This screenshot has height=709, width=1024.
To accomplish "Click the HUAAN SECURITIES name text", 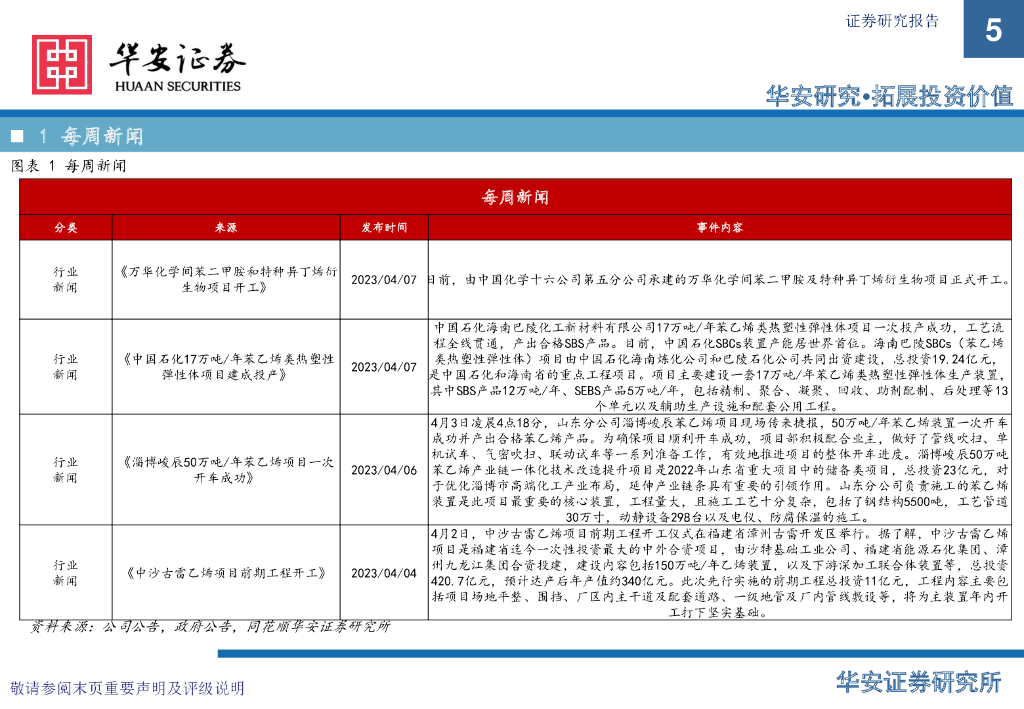I will 178,86.
